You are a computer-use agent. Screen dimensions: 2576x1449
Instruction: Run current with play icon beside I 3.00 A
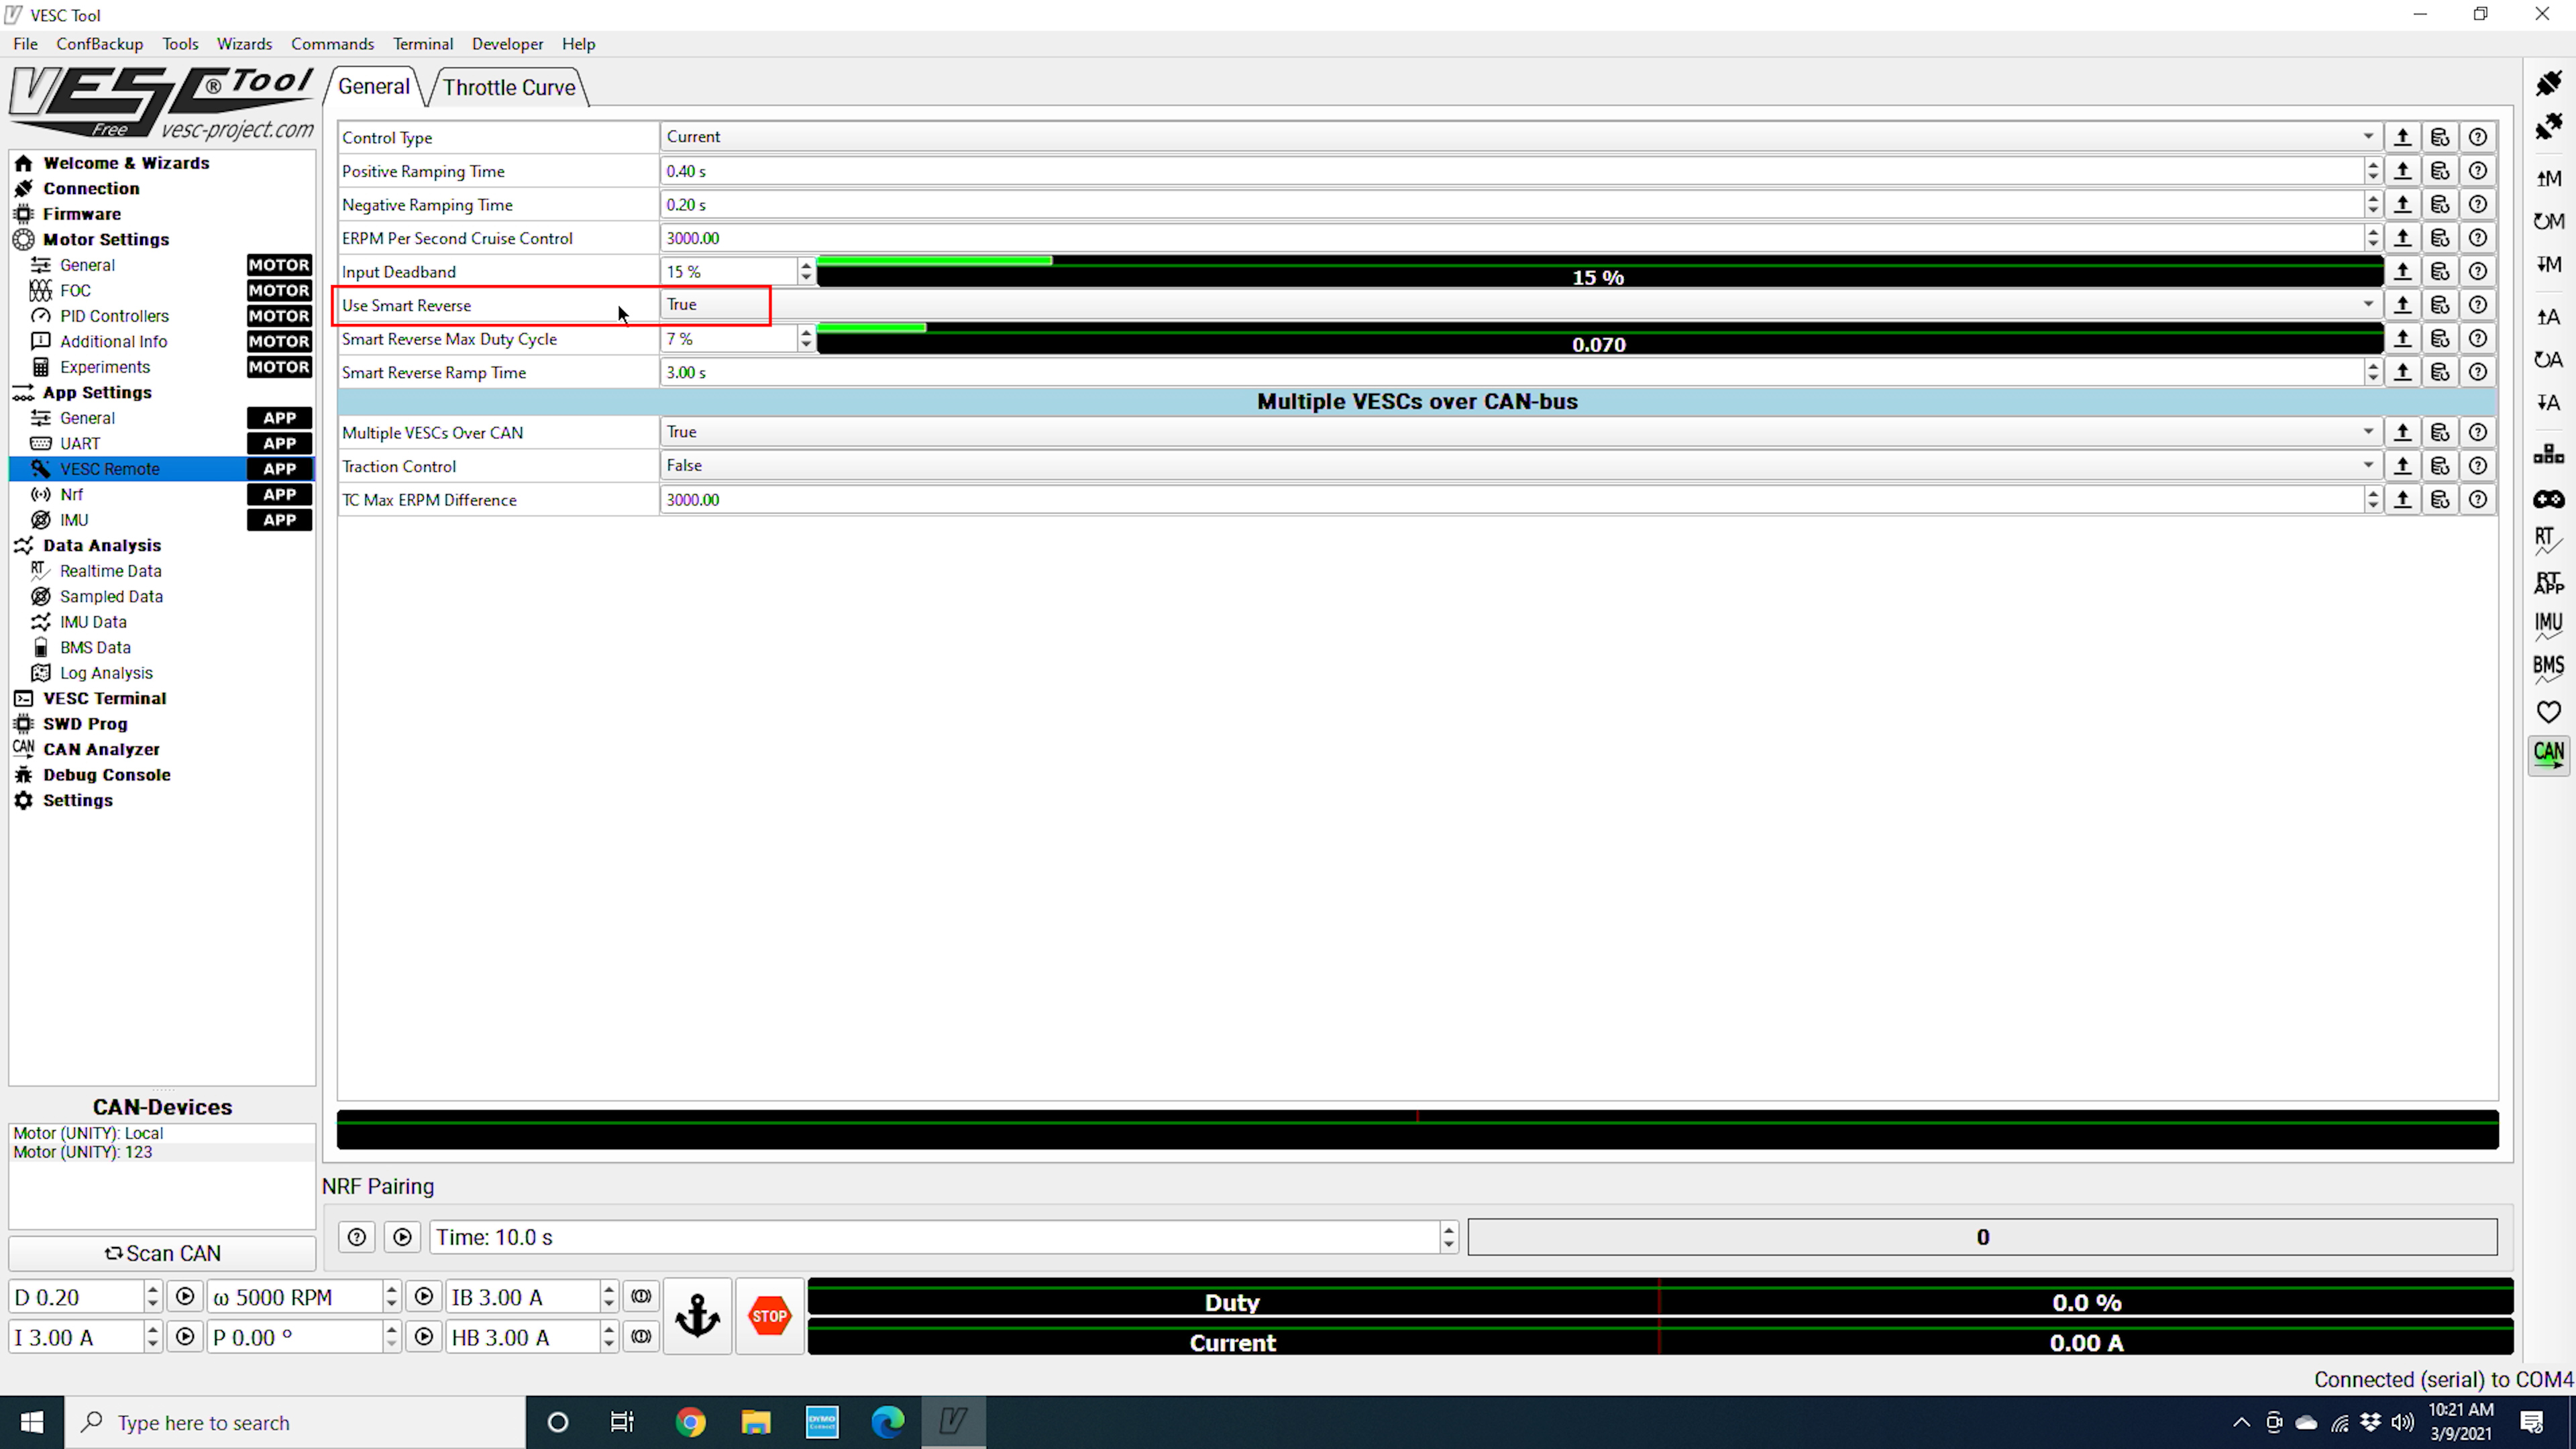click(x=185, y=1337)
